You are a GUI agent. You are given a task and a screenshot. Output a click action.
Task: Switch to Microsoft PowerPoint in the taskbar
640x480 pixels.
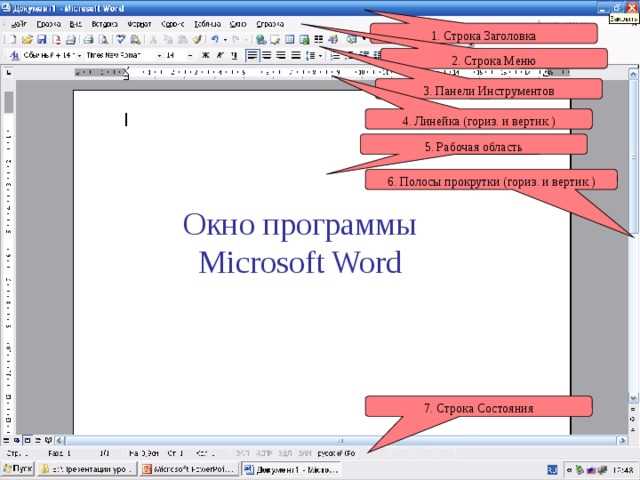(189, 469)
